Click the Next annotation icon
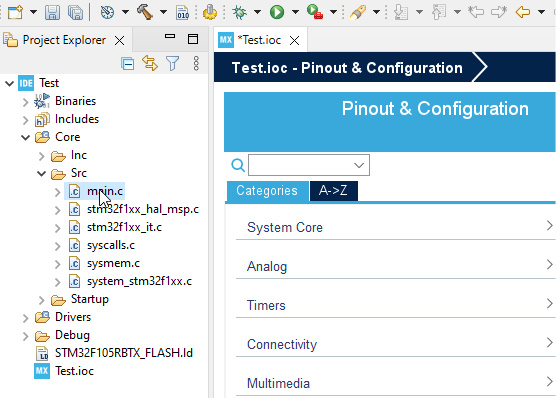Viewport: 556px width, 398px height. point(401,12)
